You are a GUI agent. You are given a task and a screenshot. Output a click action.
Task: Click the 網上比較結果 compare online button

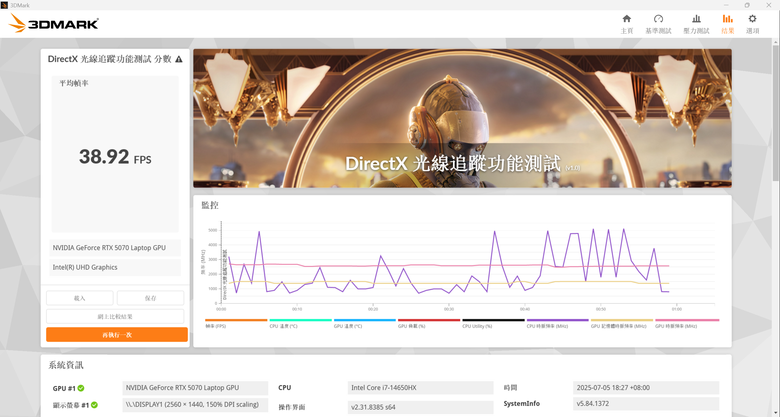pyautogui.click(x=115, y=316)
